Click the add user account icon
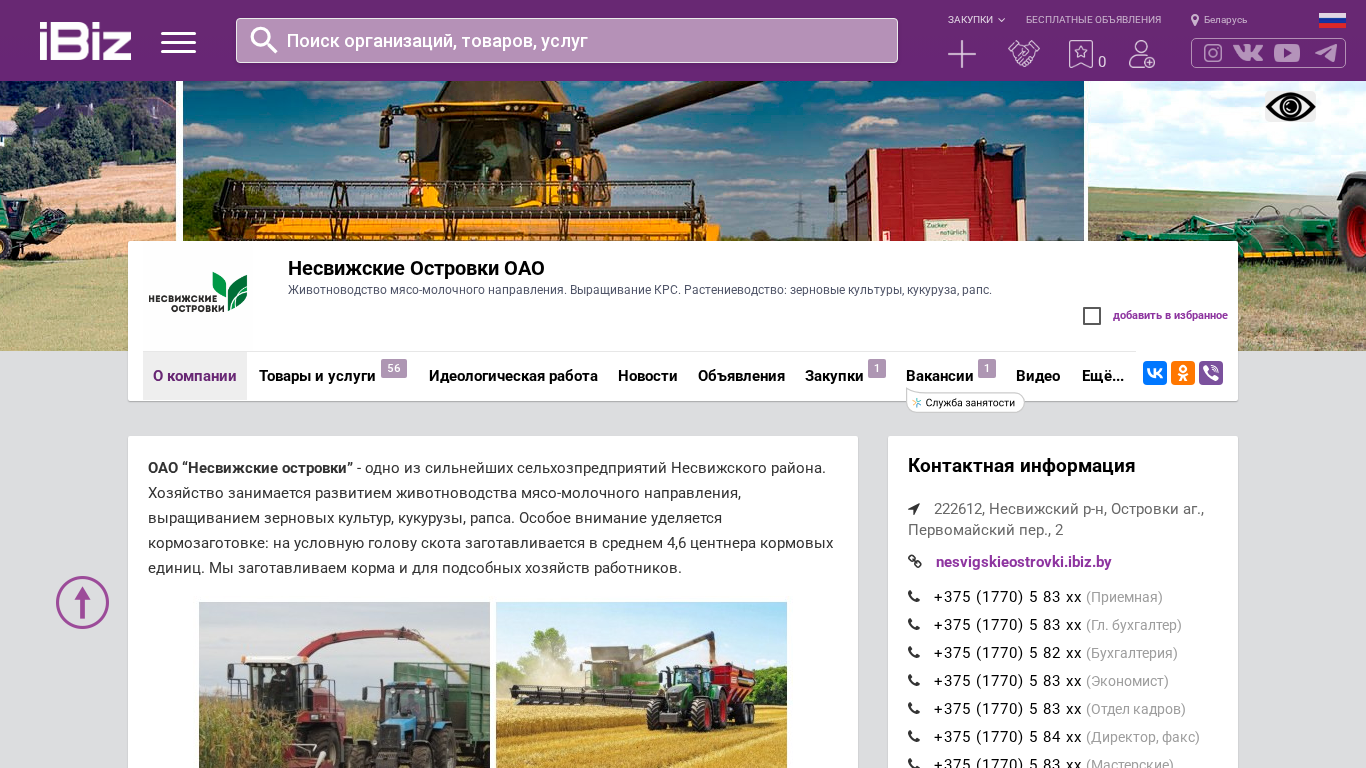Screen dimensions: 1366x768 (1141, 54)
